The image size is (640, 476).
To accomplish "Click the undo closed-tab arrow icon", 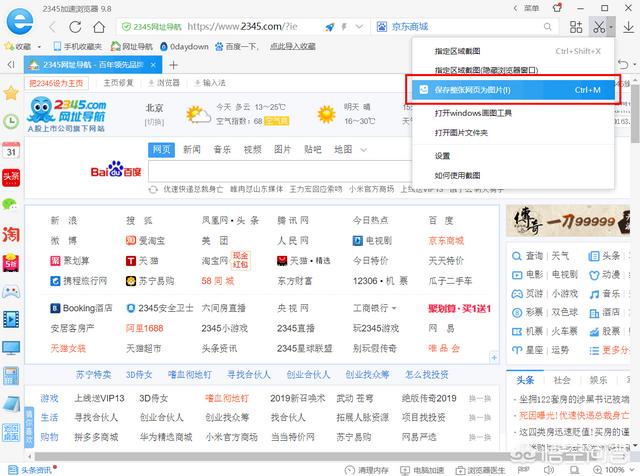I will (x=623, y=65).
